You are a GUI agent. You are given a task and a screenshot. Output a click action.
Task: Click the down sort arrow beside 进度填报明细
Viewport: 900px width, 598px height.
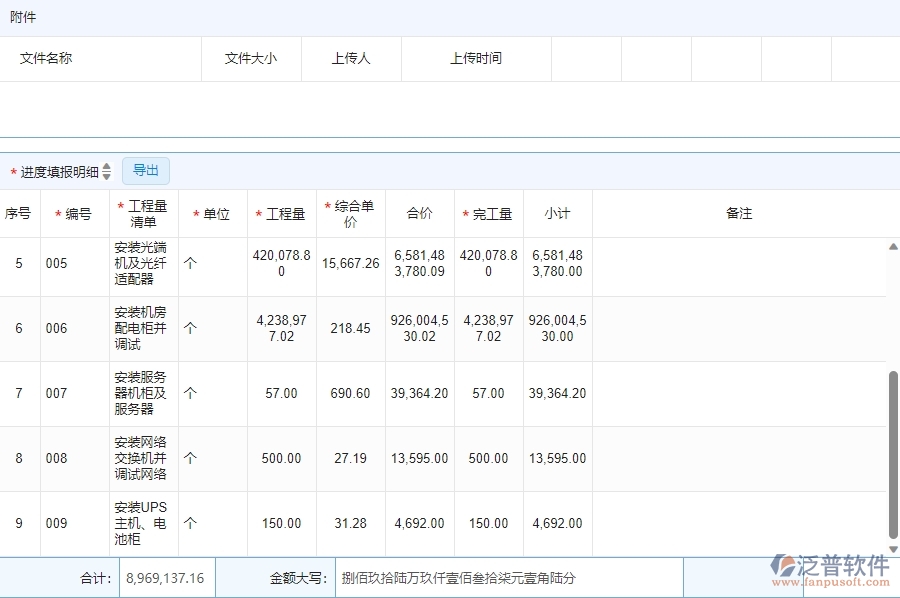coord(108,175)
